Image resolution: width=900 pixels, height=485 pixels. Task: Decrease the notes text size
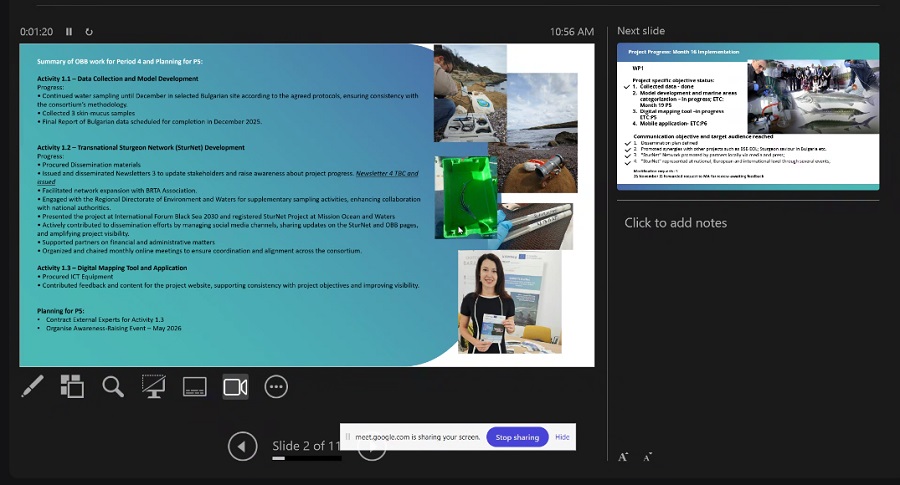coord(647,457)
